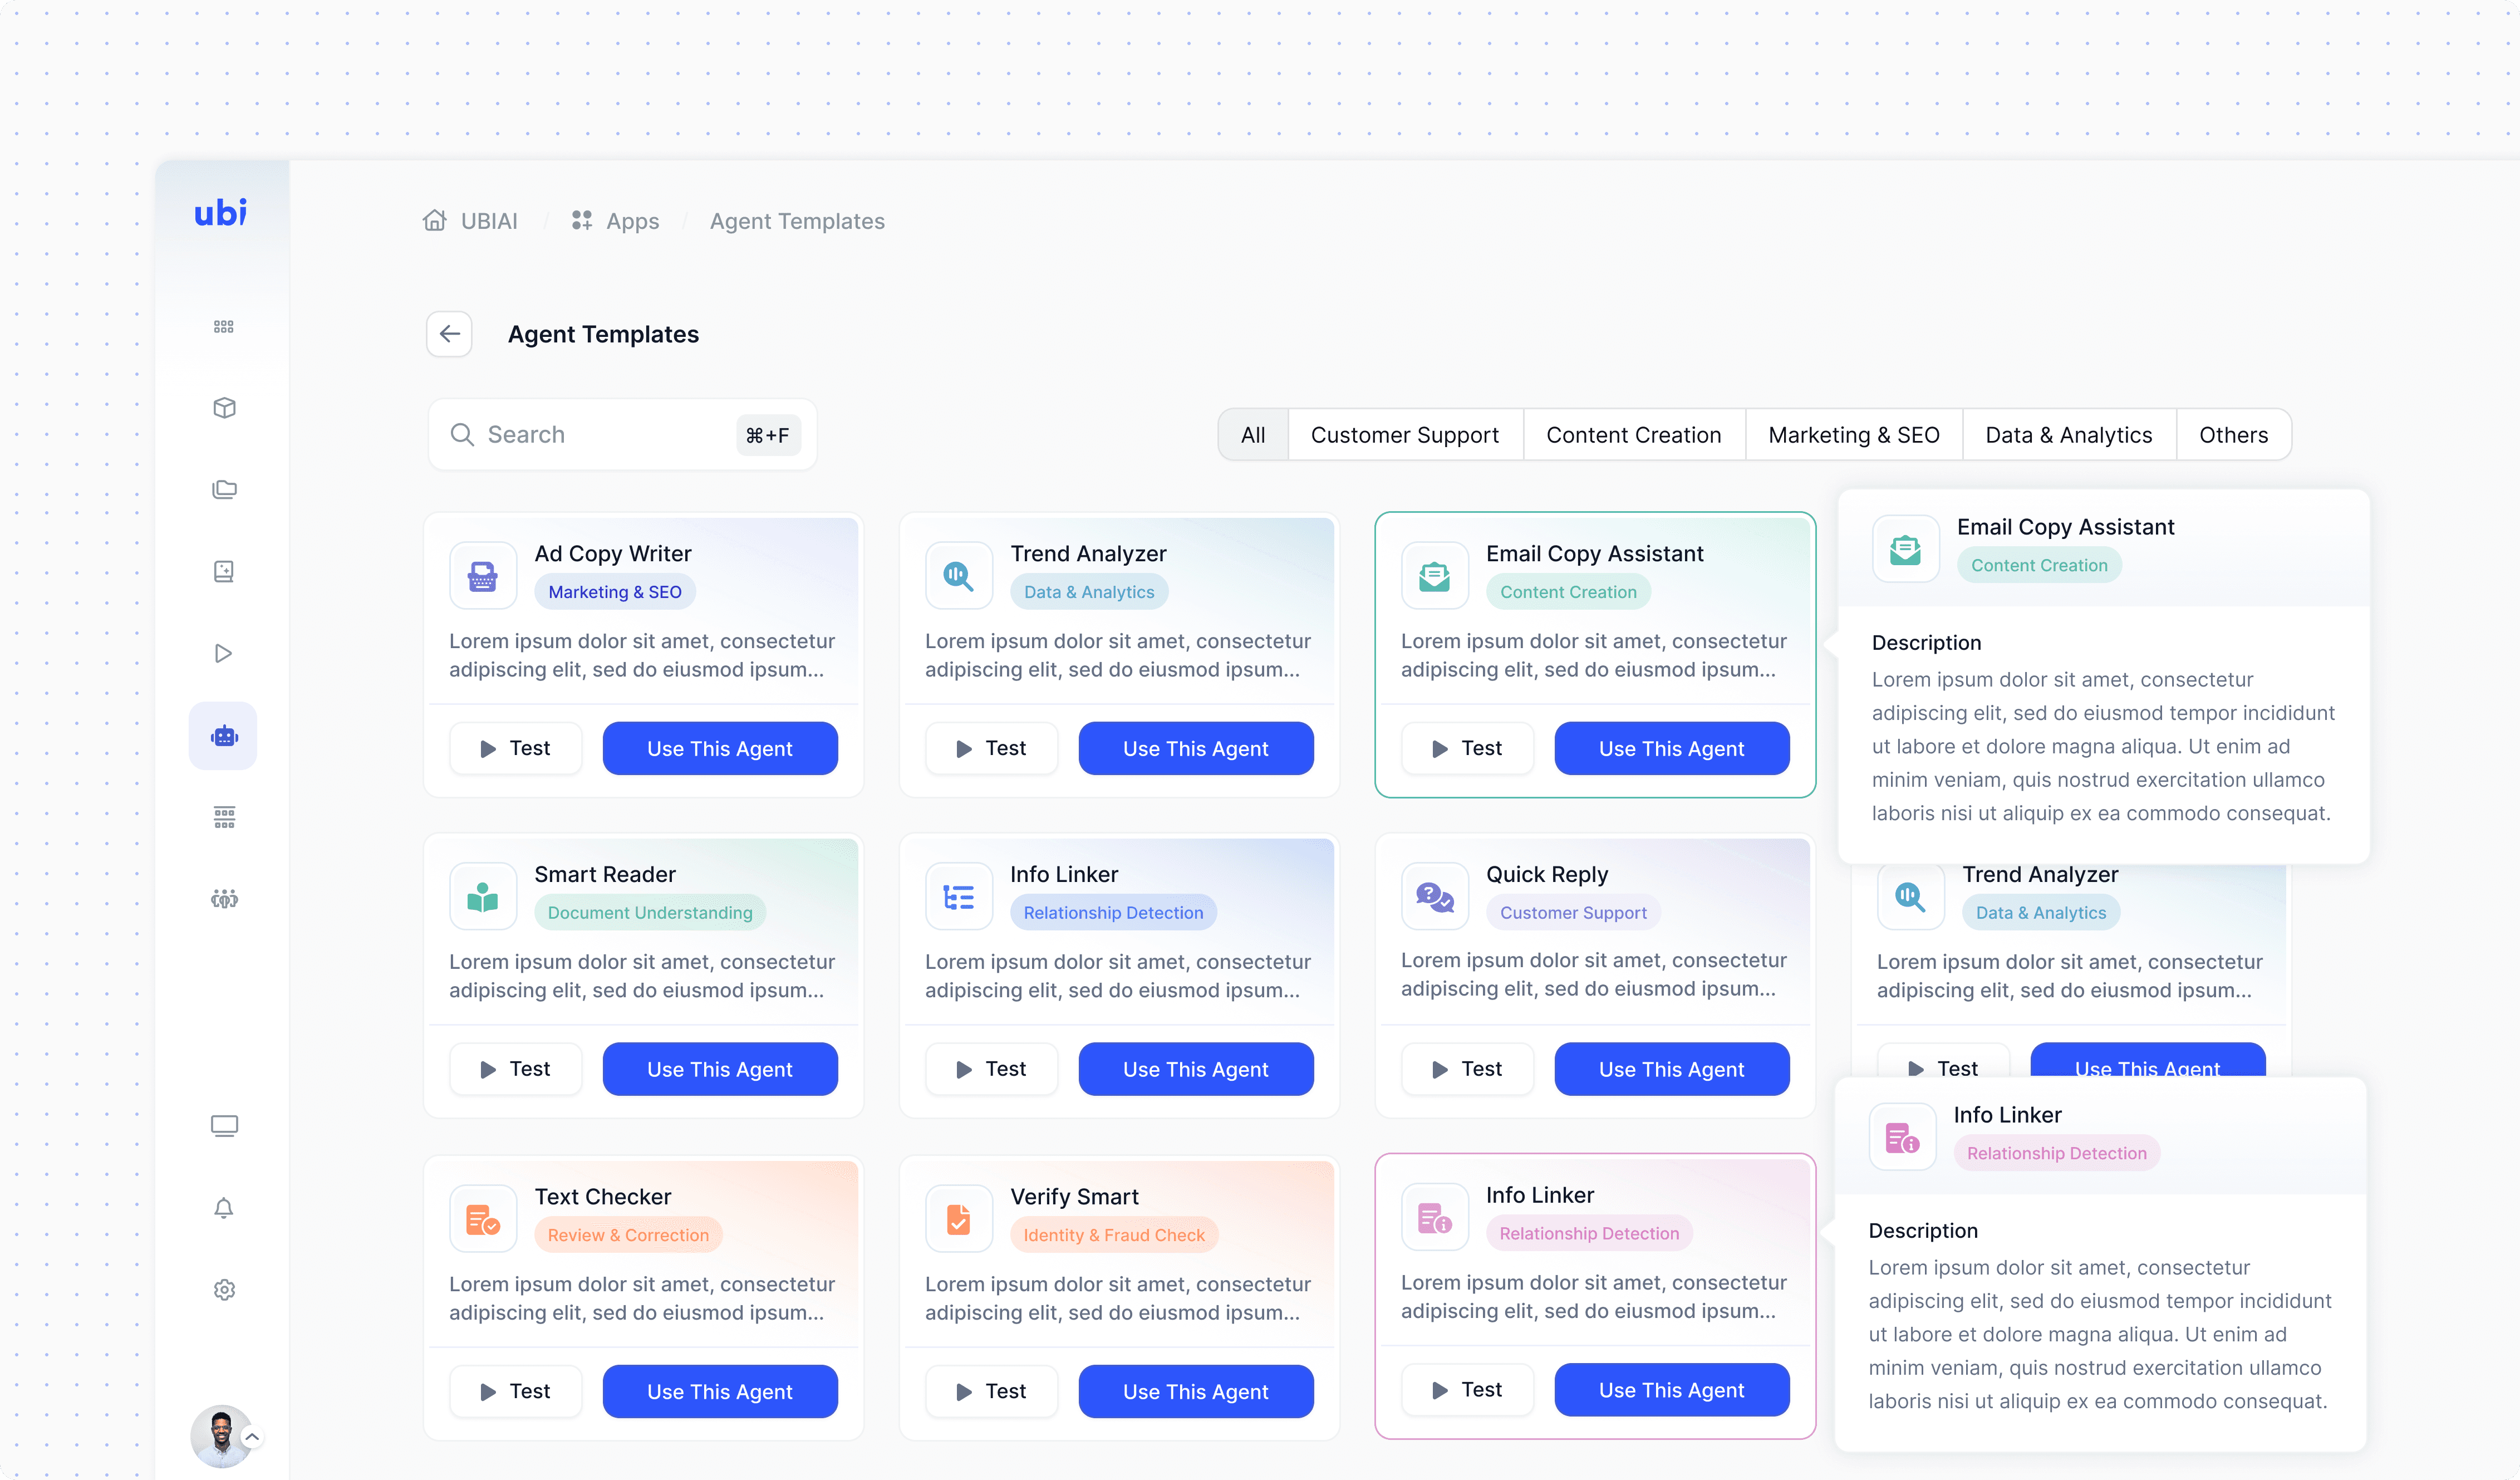The width and height of the screenshot is (2520, 1480).
Task: Switch to Data & Analytics tab
Action: [2068, 435]
